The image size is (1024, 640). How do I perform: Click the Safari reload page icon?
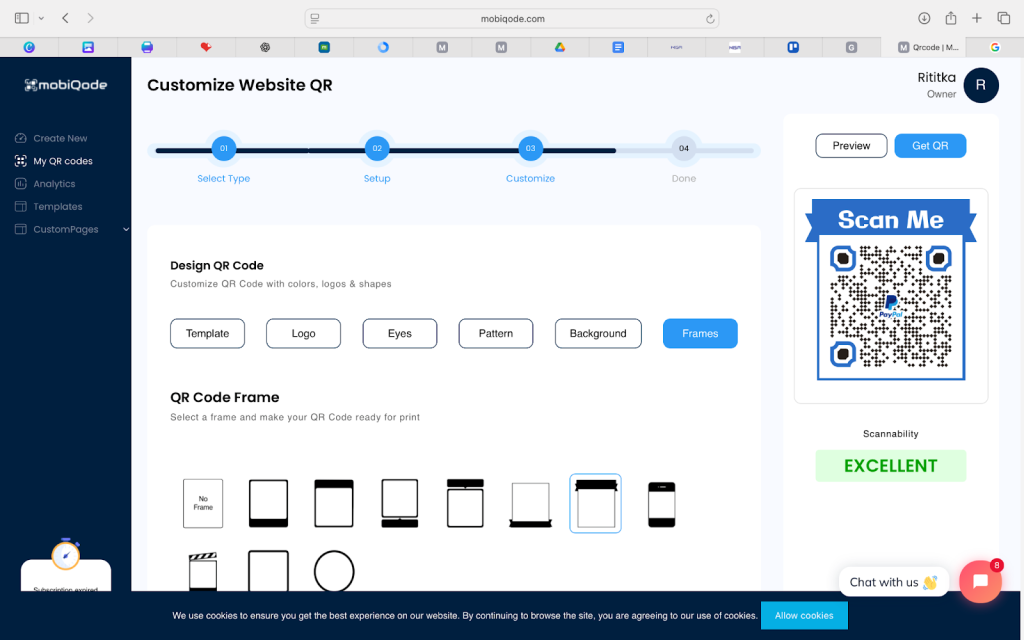[x=710, y=18]
